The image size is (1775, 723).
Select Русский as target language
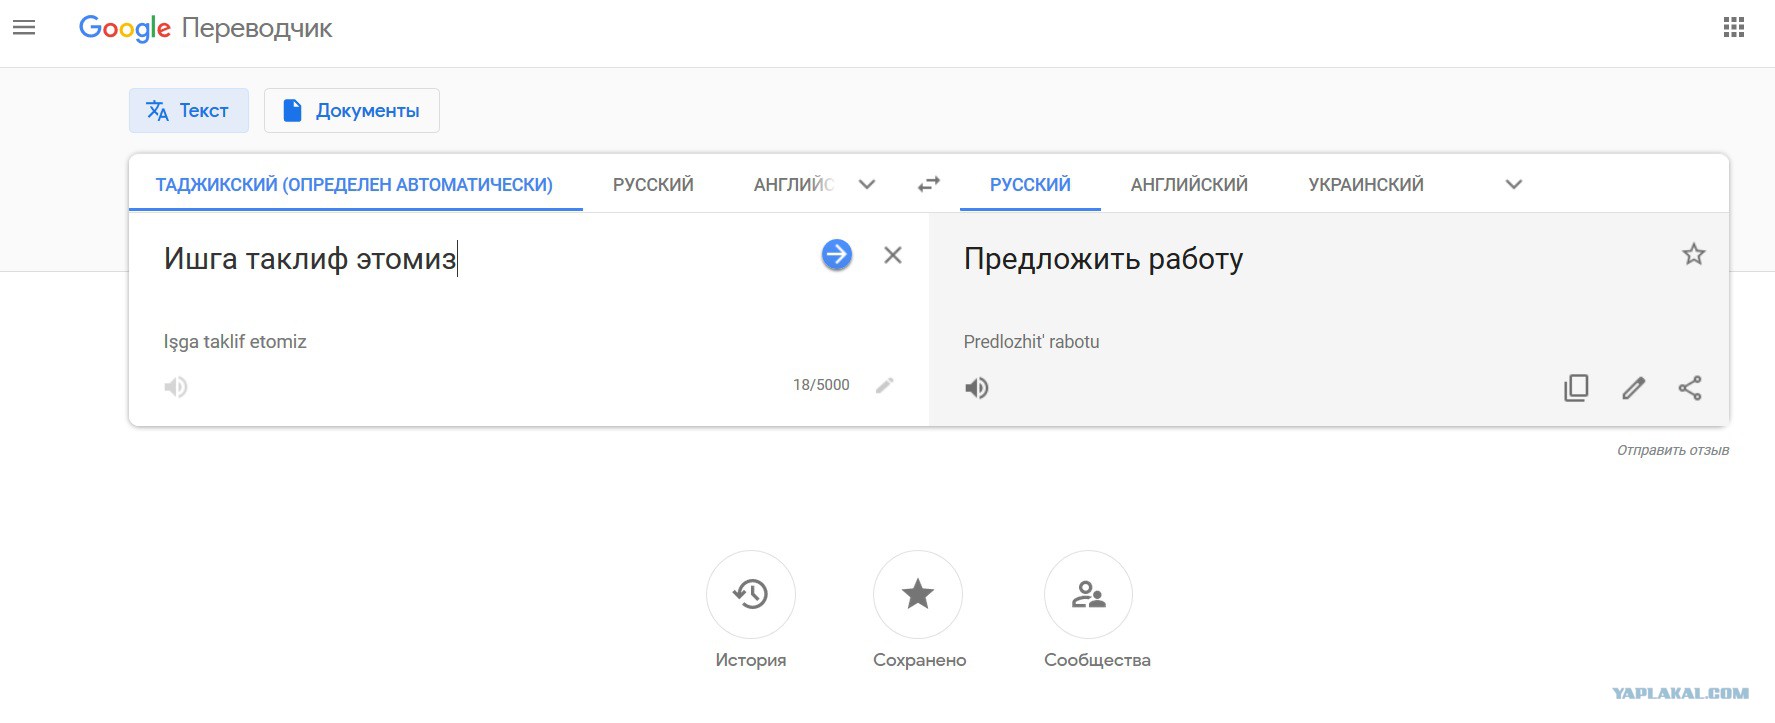pyautogui.click(x=1030, y=184)
